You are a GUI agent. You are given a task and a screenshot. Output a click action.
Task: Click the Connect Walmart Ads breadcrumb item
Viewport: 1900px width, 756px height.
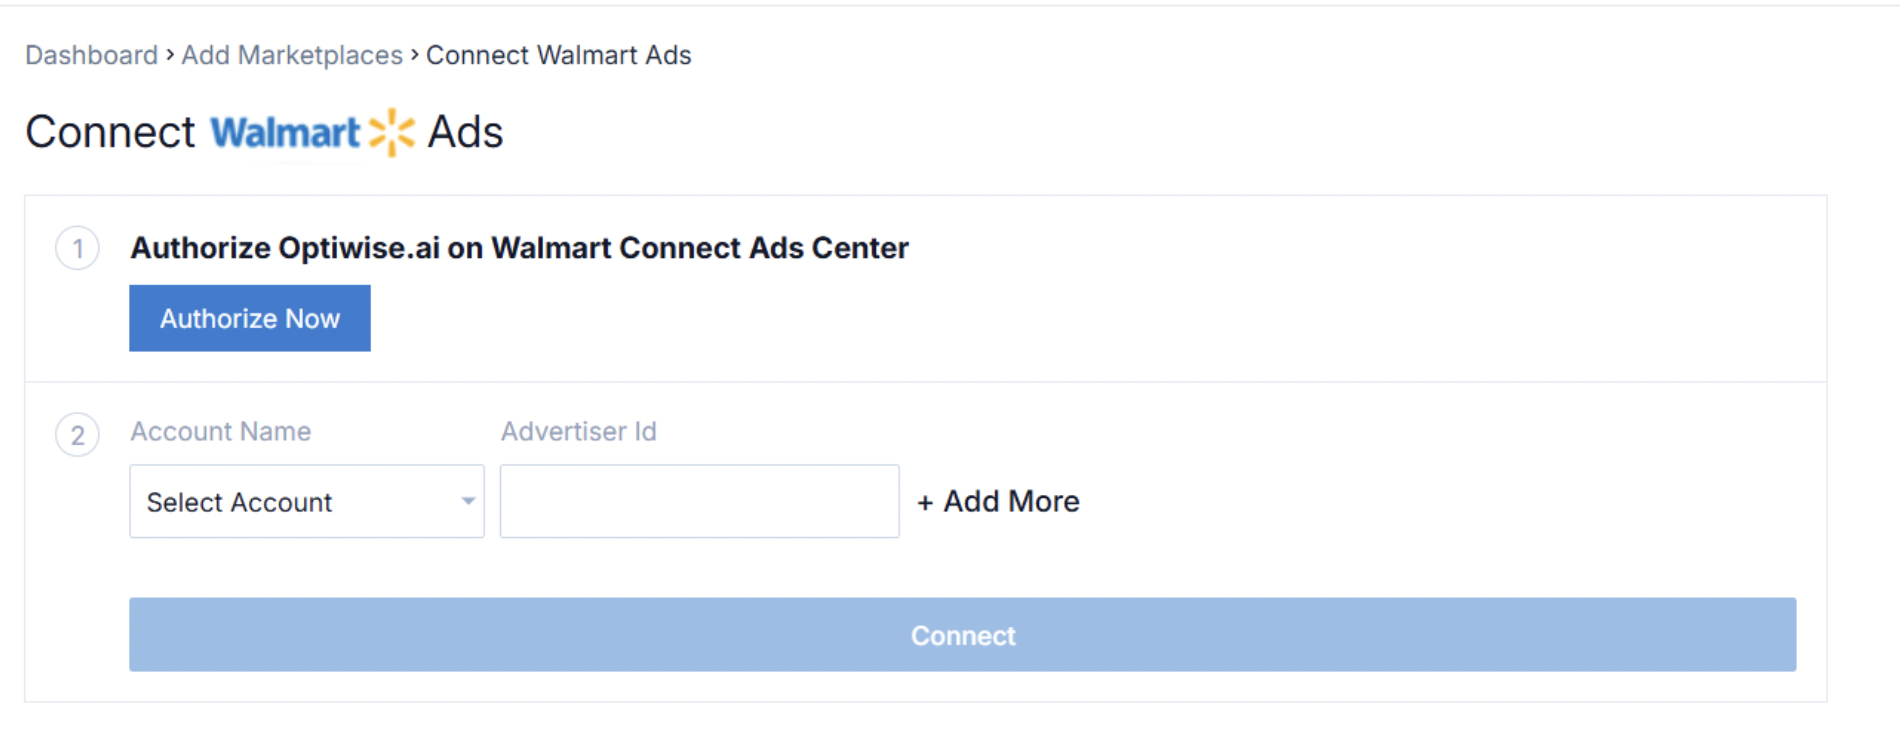pos(559,55)
